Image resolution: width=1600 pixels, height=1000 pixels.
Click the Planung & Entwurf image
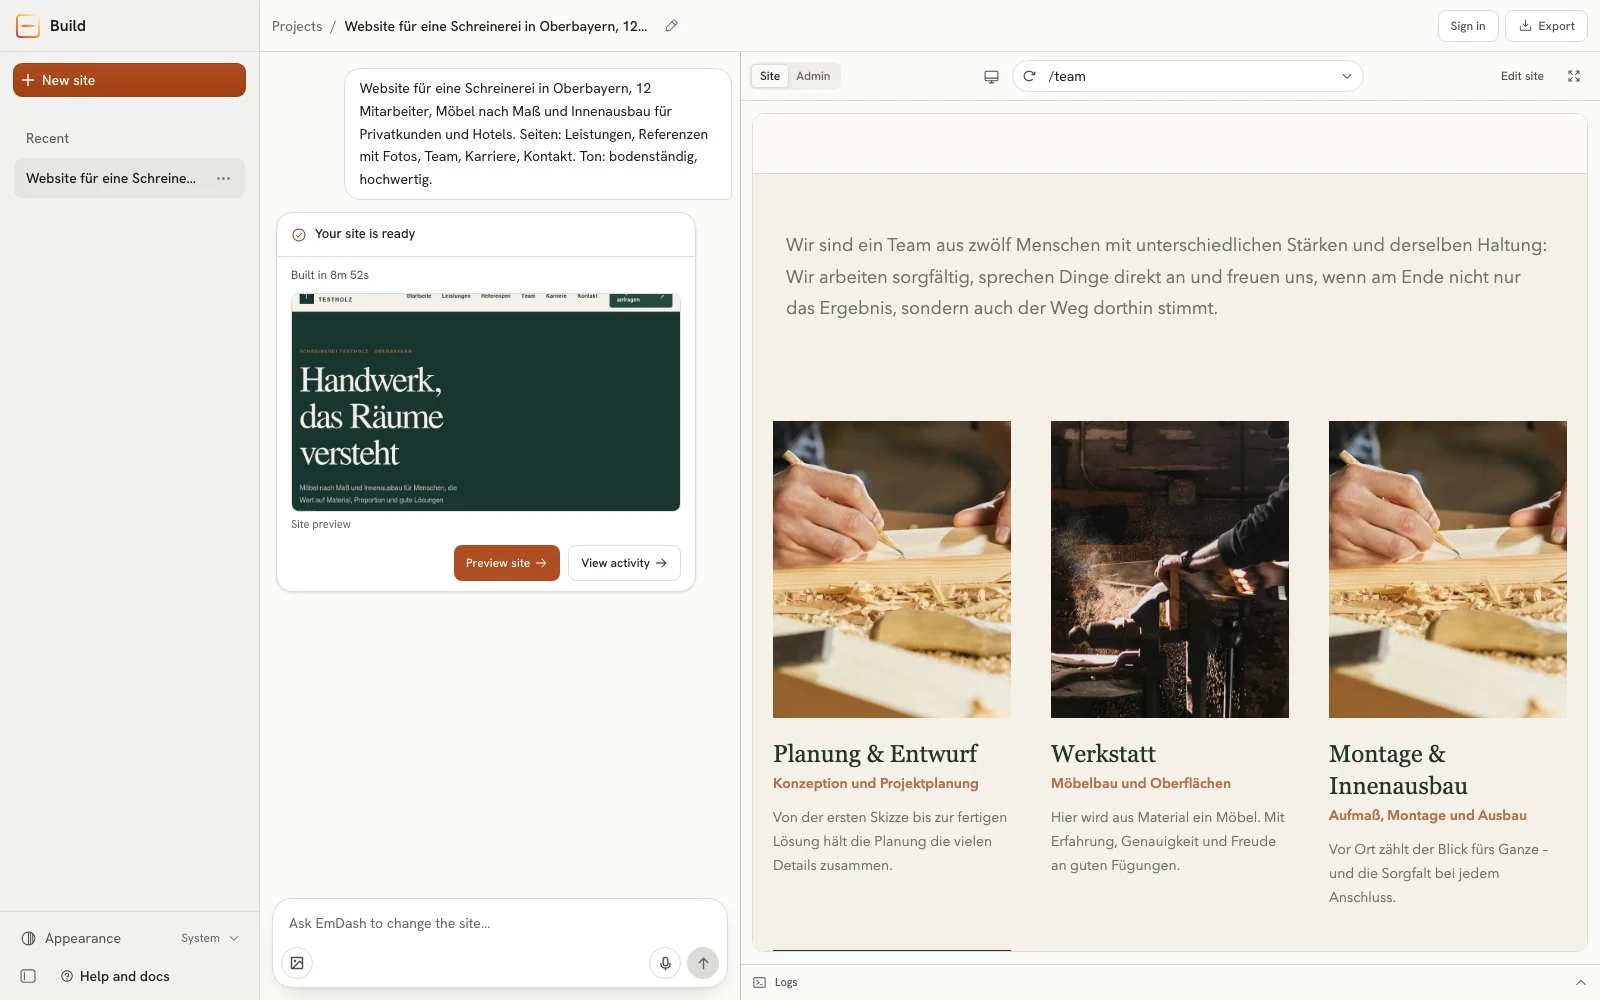892,569
